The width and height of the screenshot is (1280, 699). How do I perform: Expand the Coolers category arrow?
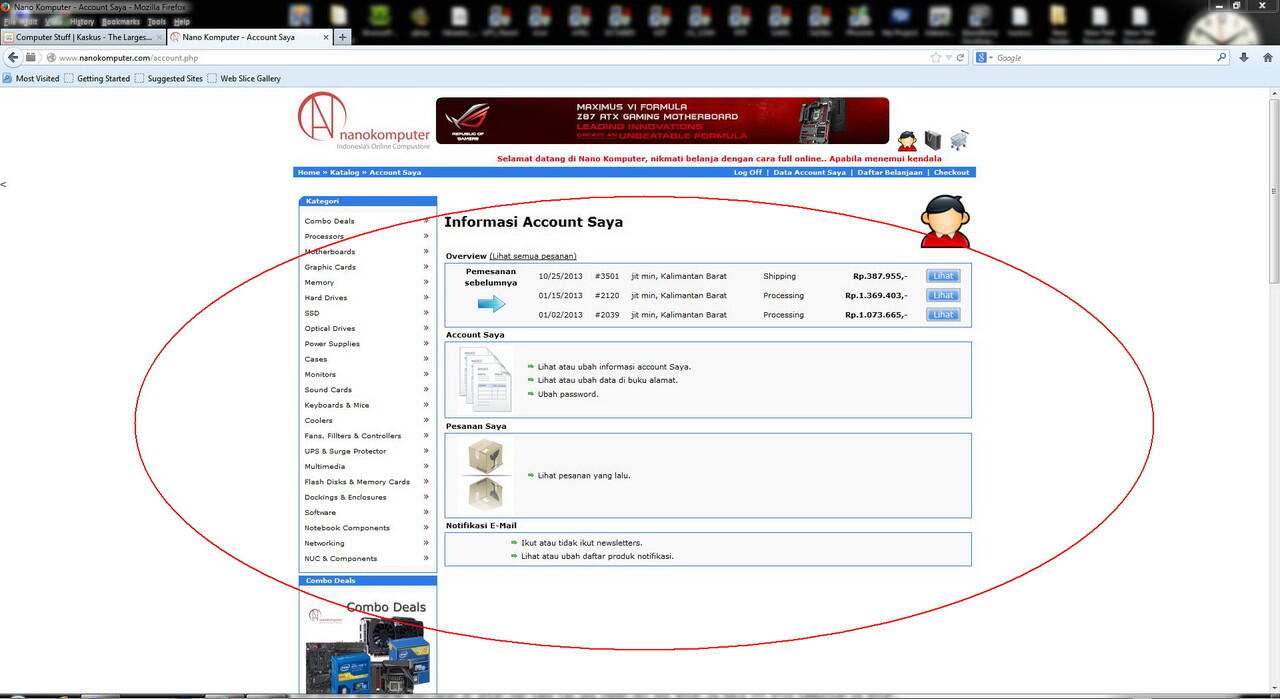tap(426, 420)
